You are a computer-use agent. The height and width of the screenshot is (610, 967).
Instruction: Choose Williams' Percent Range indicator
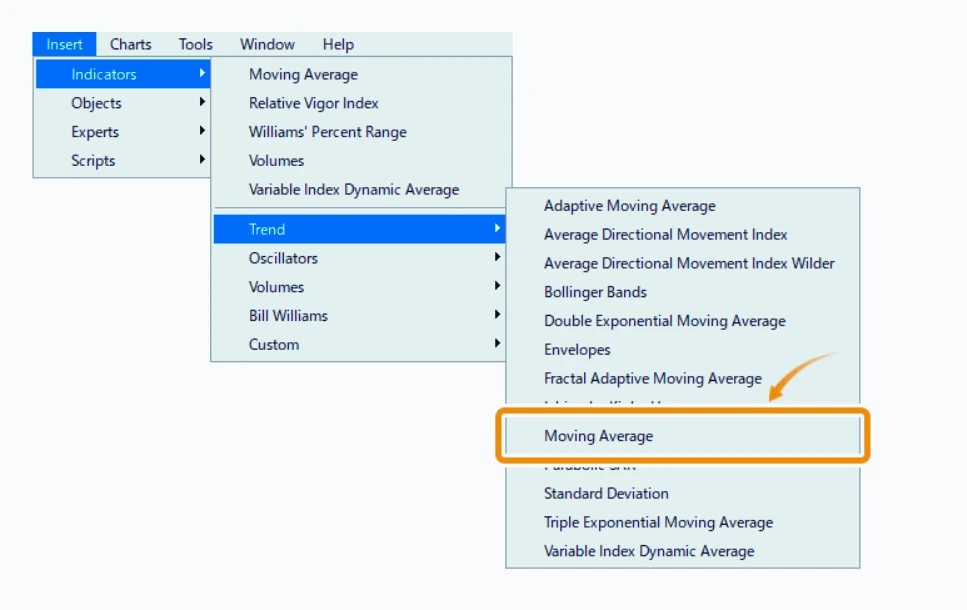(327, 132)
